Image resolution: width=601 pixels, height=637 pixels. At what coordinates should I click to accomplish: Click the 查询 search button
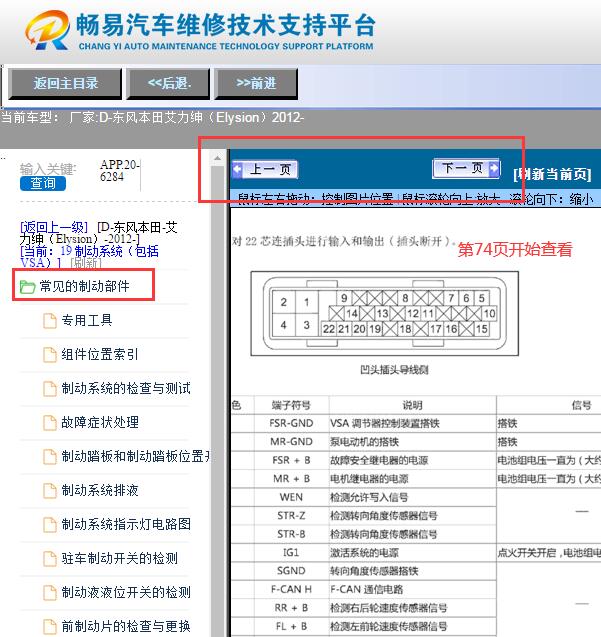click(x=43, y=183)
